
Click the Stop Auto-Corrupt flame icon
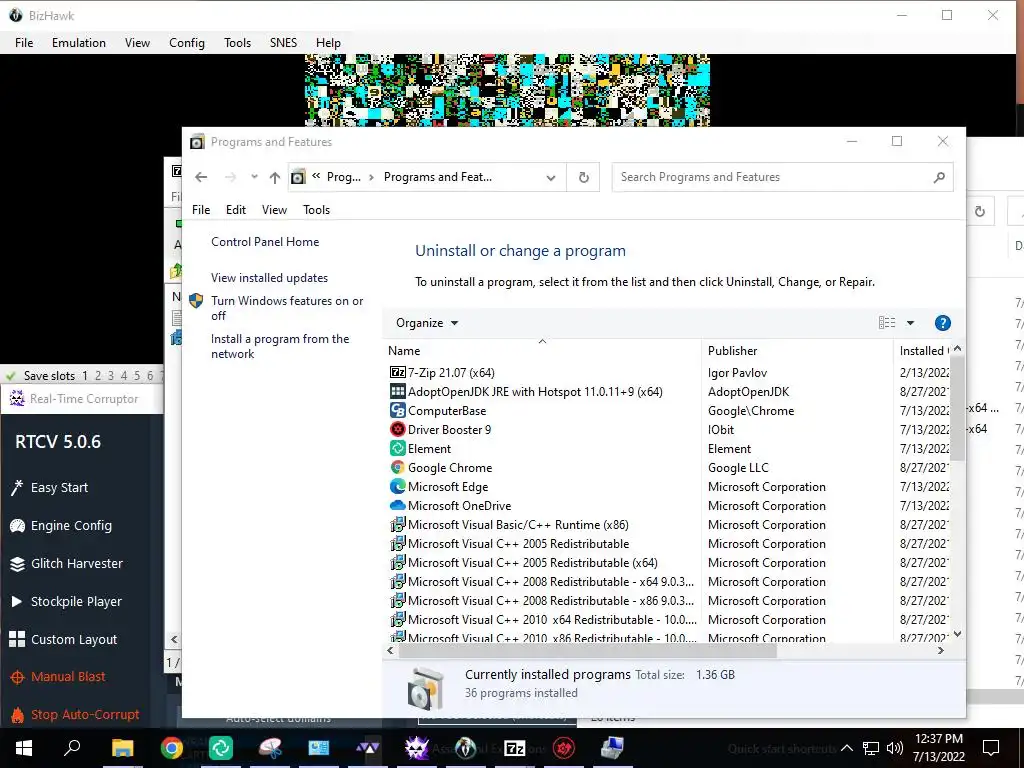(17, 715)
